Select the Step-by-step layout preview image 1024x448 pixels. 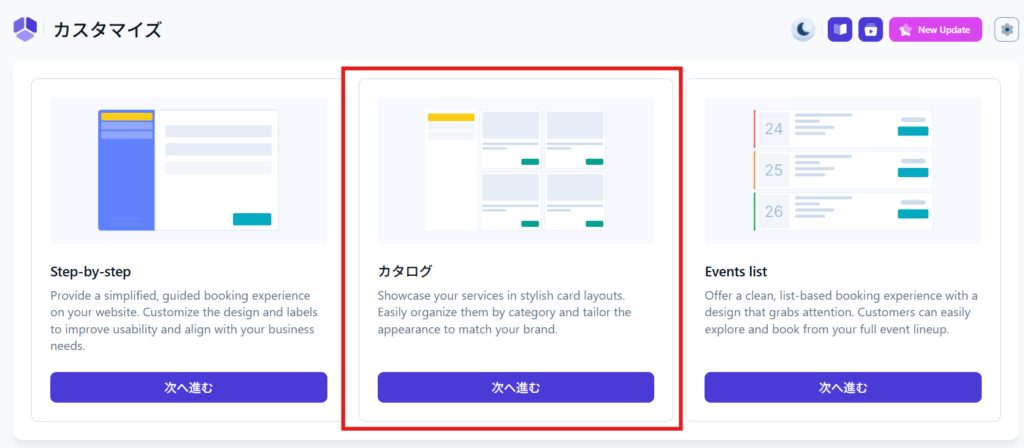188,170
